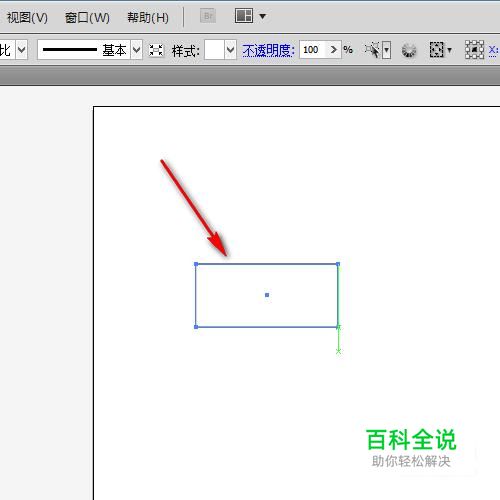
Task: Expand the 基本 brush definition arrow
Action: pos(136,50)
